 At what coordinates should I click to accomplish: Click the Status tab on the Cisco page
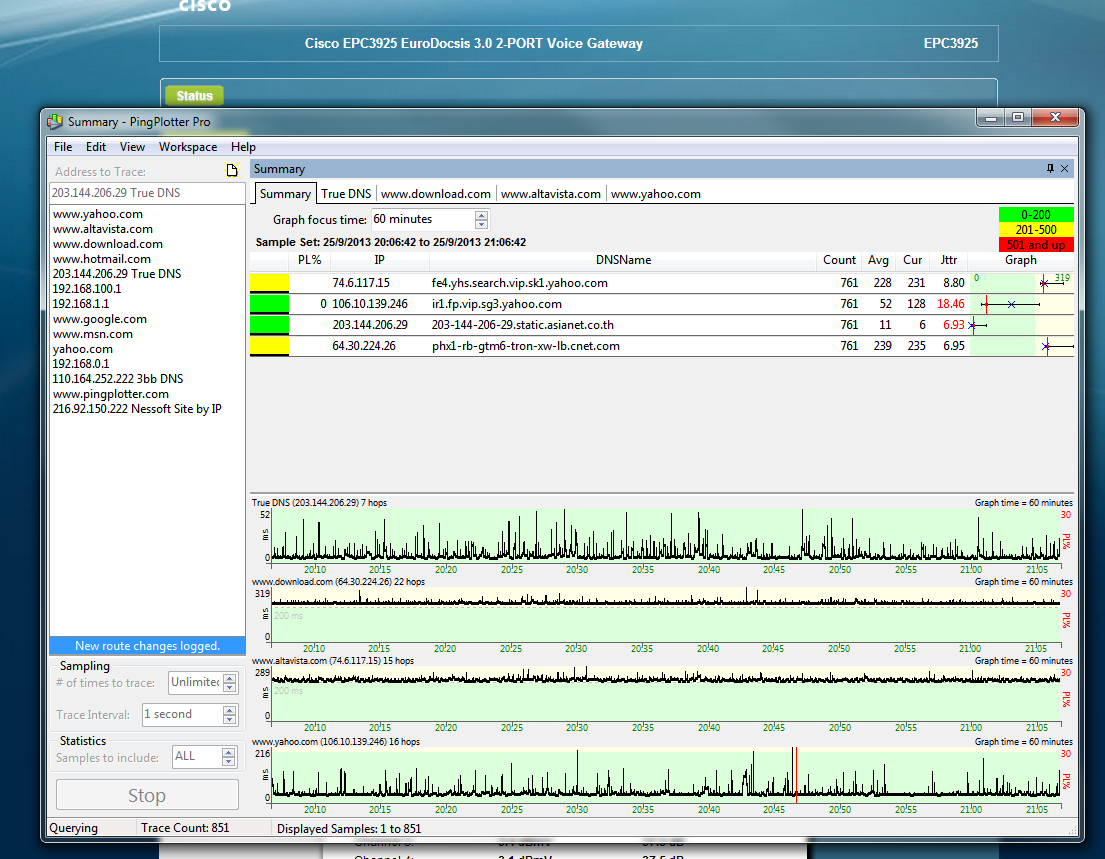coord(194,96)
